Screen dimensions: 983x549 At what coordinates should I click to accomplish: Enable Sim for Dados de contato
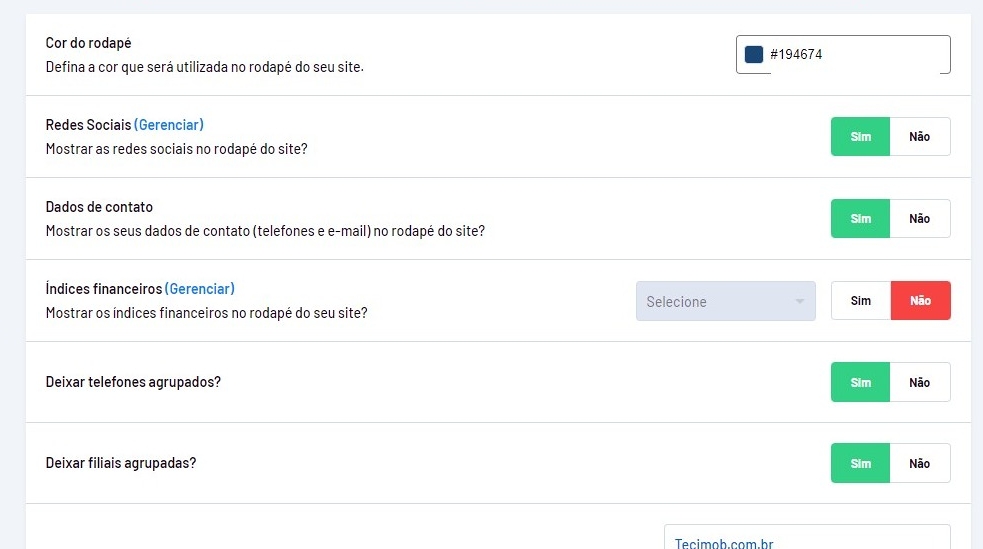[x=860, y=219]
